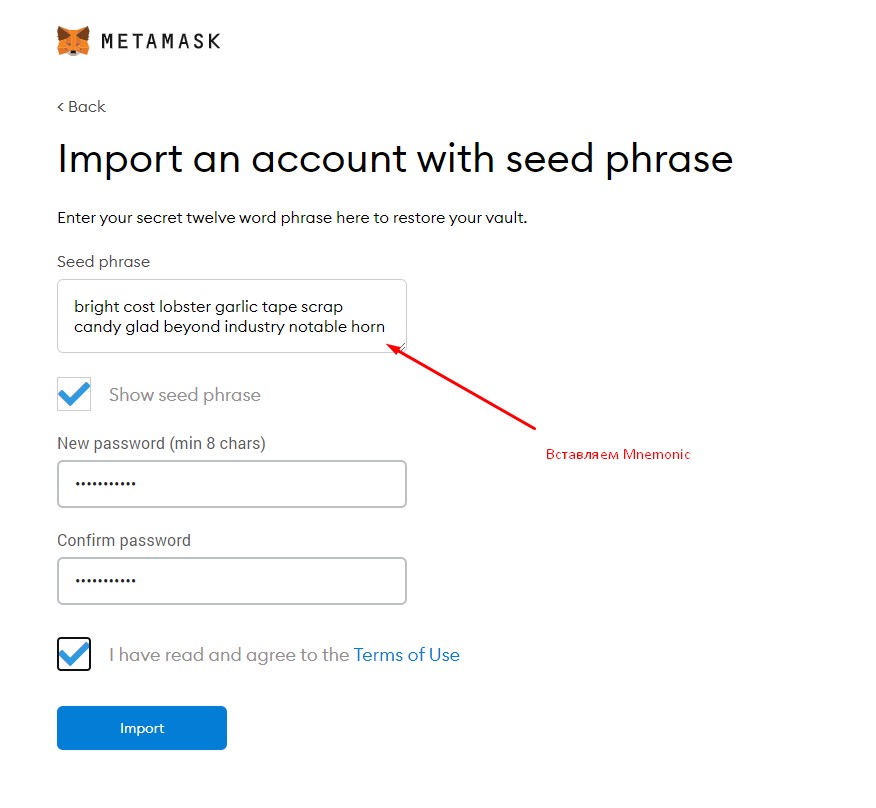Click the METAMASK wordmark text
The image size is (876, 808).
(x=160, y=41)
